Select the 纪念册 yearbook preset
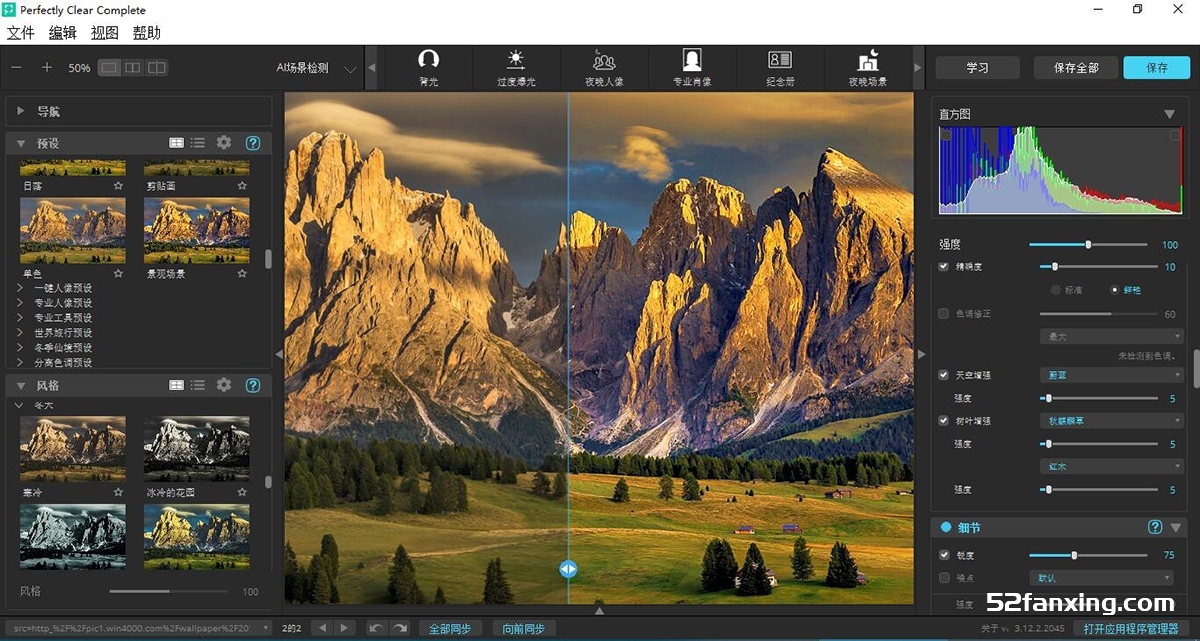Image resolution: width=1200 pixels, height=641 pixels. [780, 67]
